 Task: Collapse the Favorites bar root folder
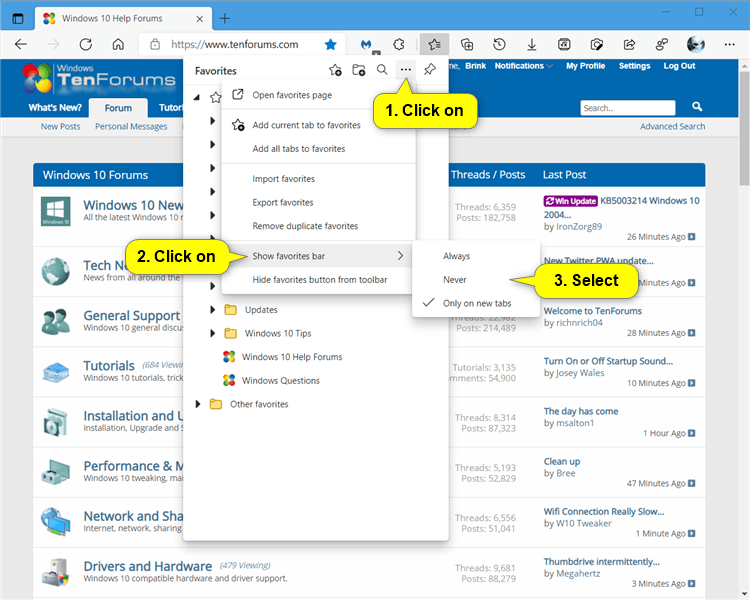(x=197, y=98)
